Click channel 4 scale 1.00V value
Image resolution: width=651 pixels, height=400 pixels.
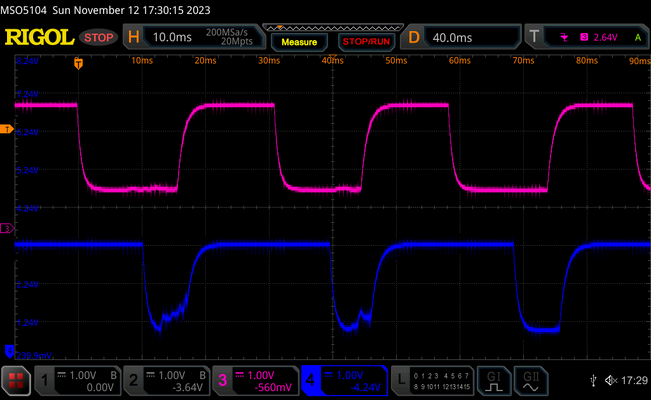[350, 375]
